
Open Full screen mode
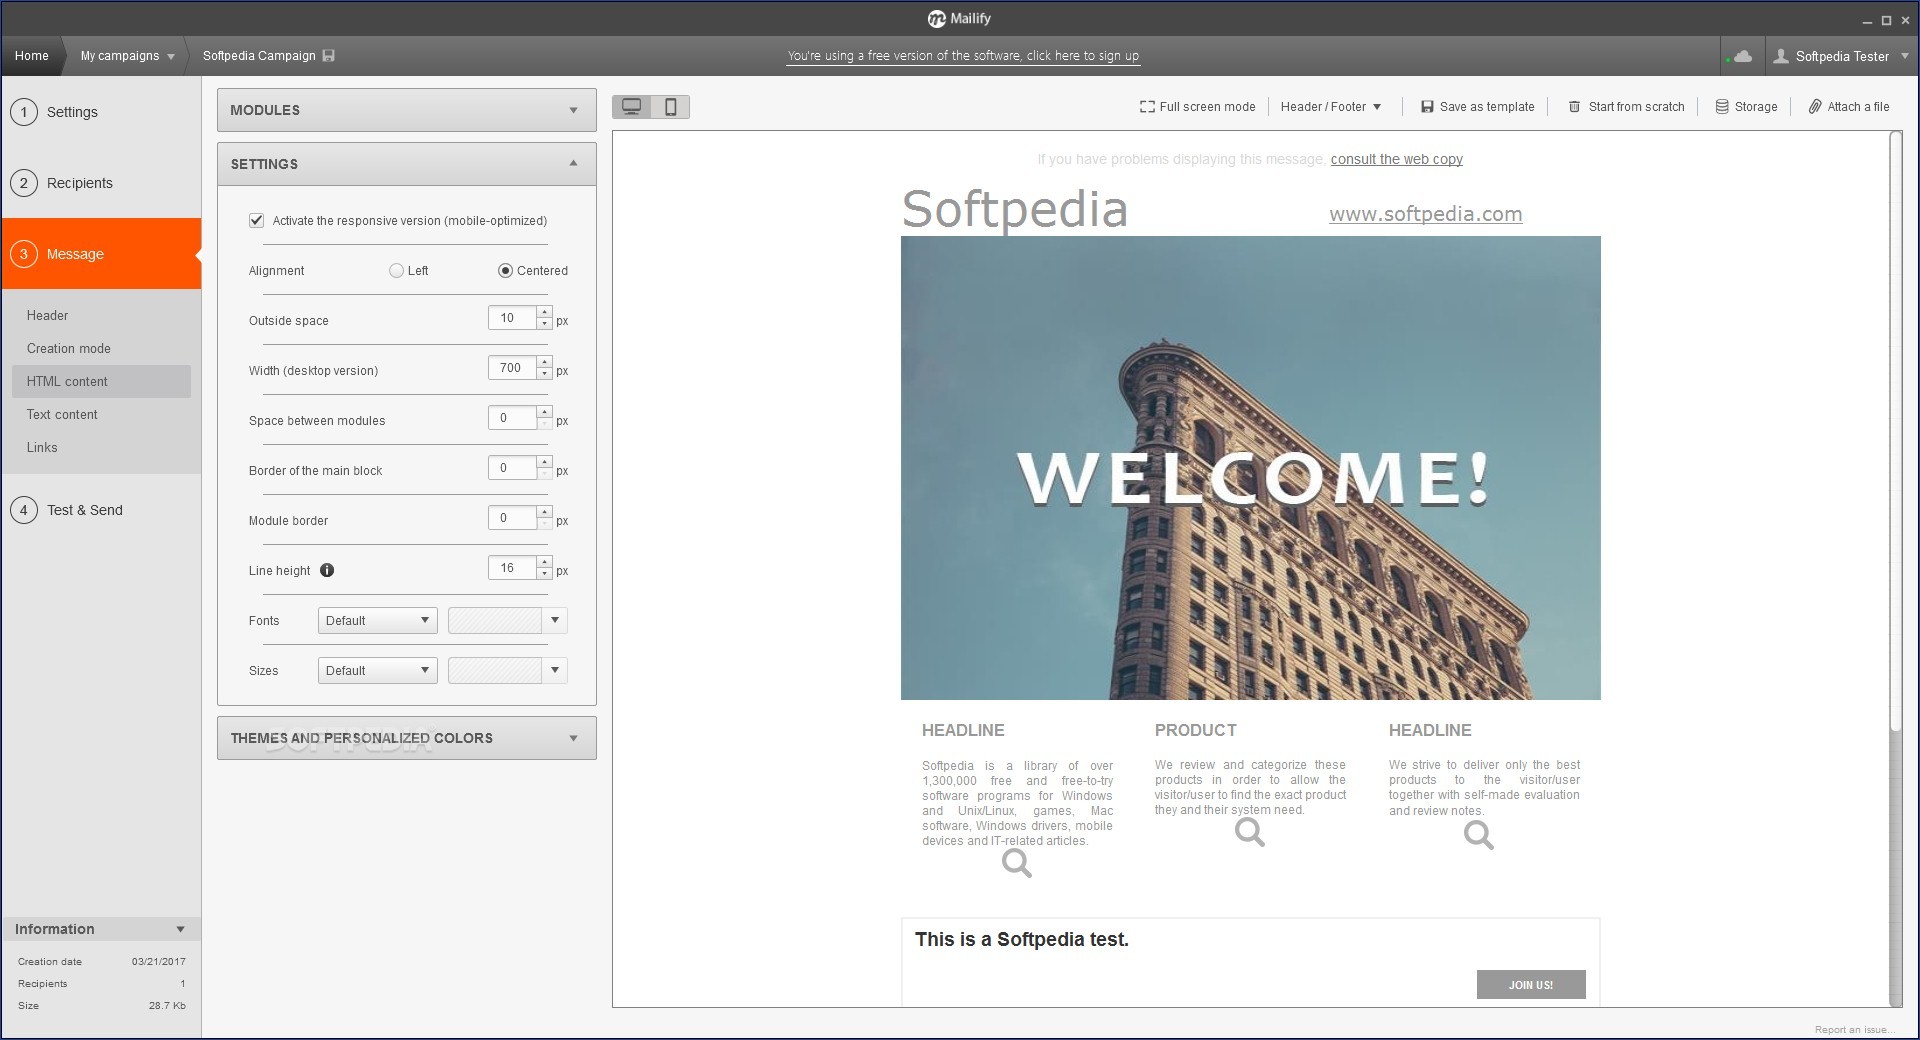tap(1197, 107)
